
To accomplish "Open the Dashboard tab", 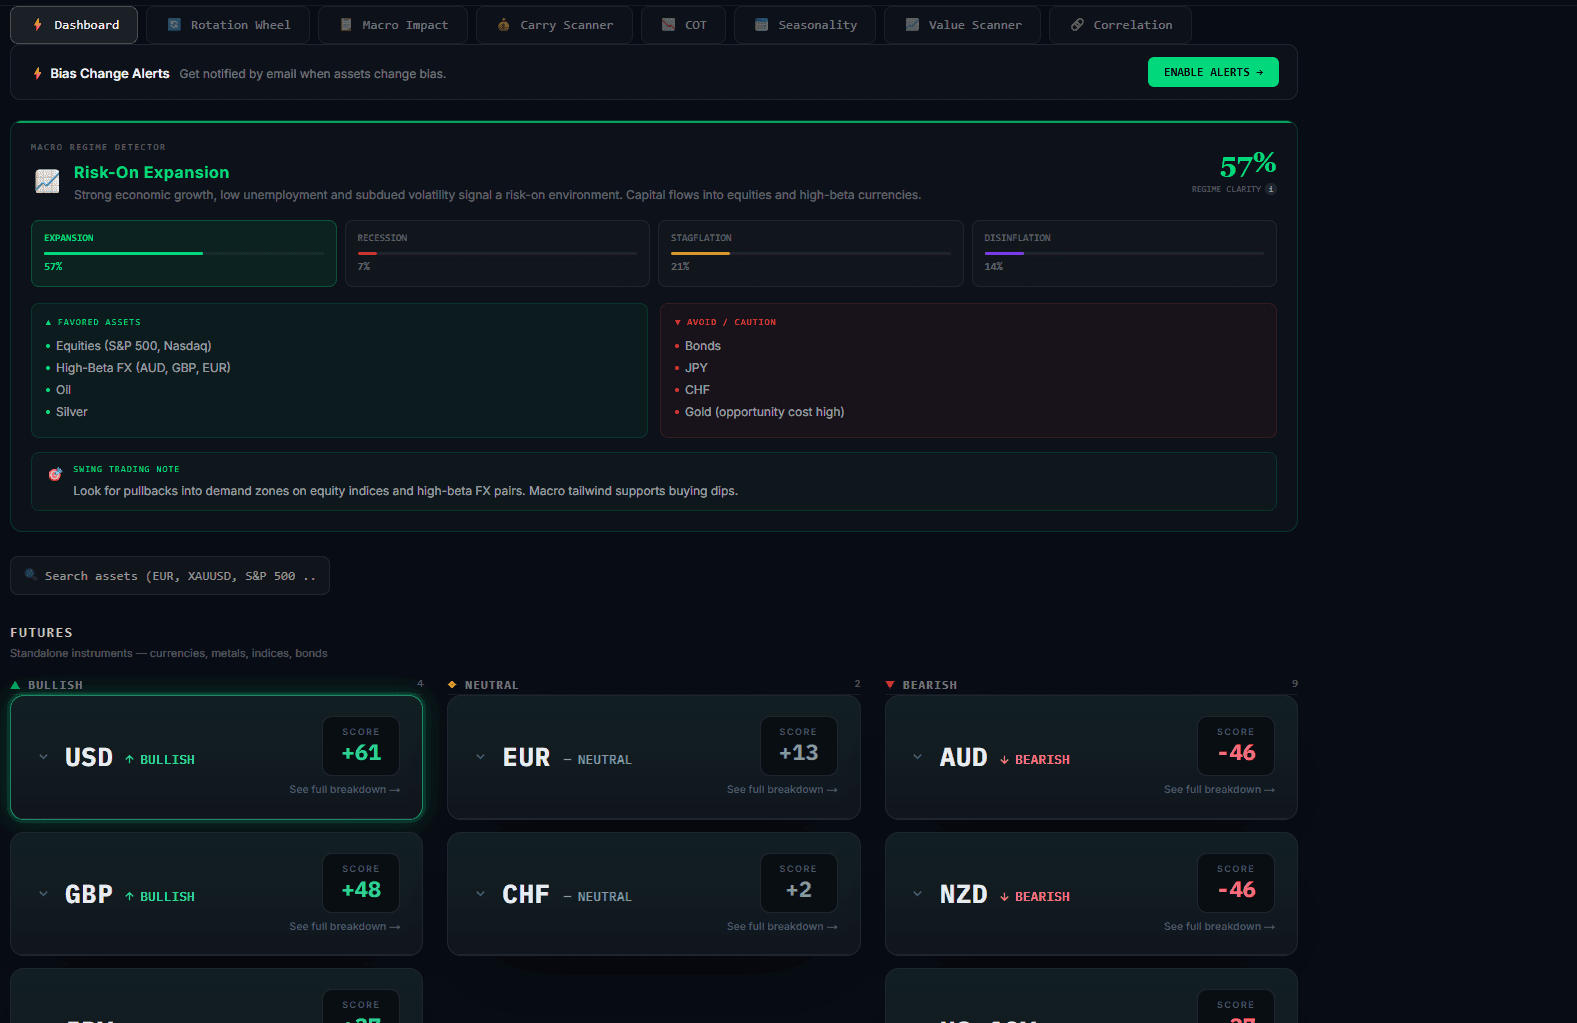I will coord(74,25).
